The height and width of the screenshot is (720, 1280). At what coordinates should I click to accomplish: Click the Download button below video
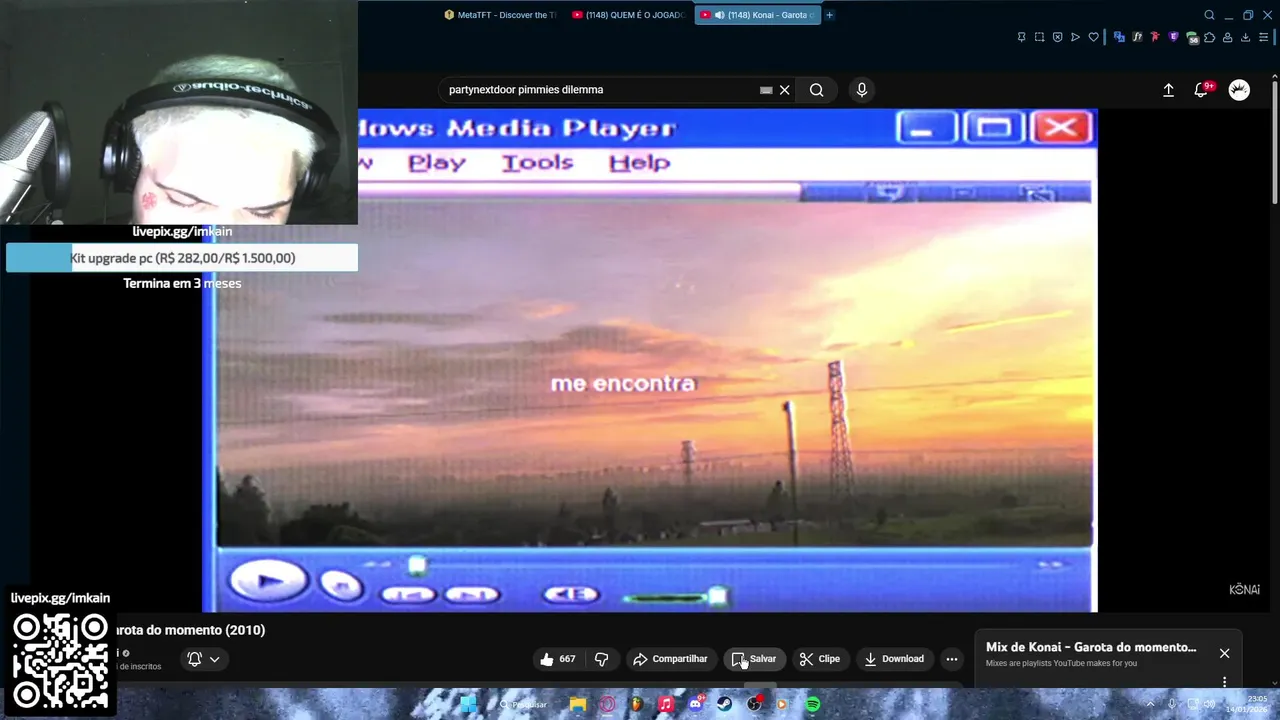(x=894, y=659)
